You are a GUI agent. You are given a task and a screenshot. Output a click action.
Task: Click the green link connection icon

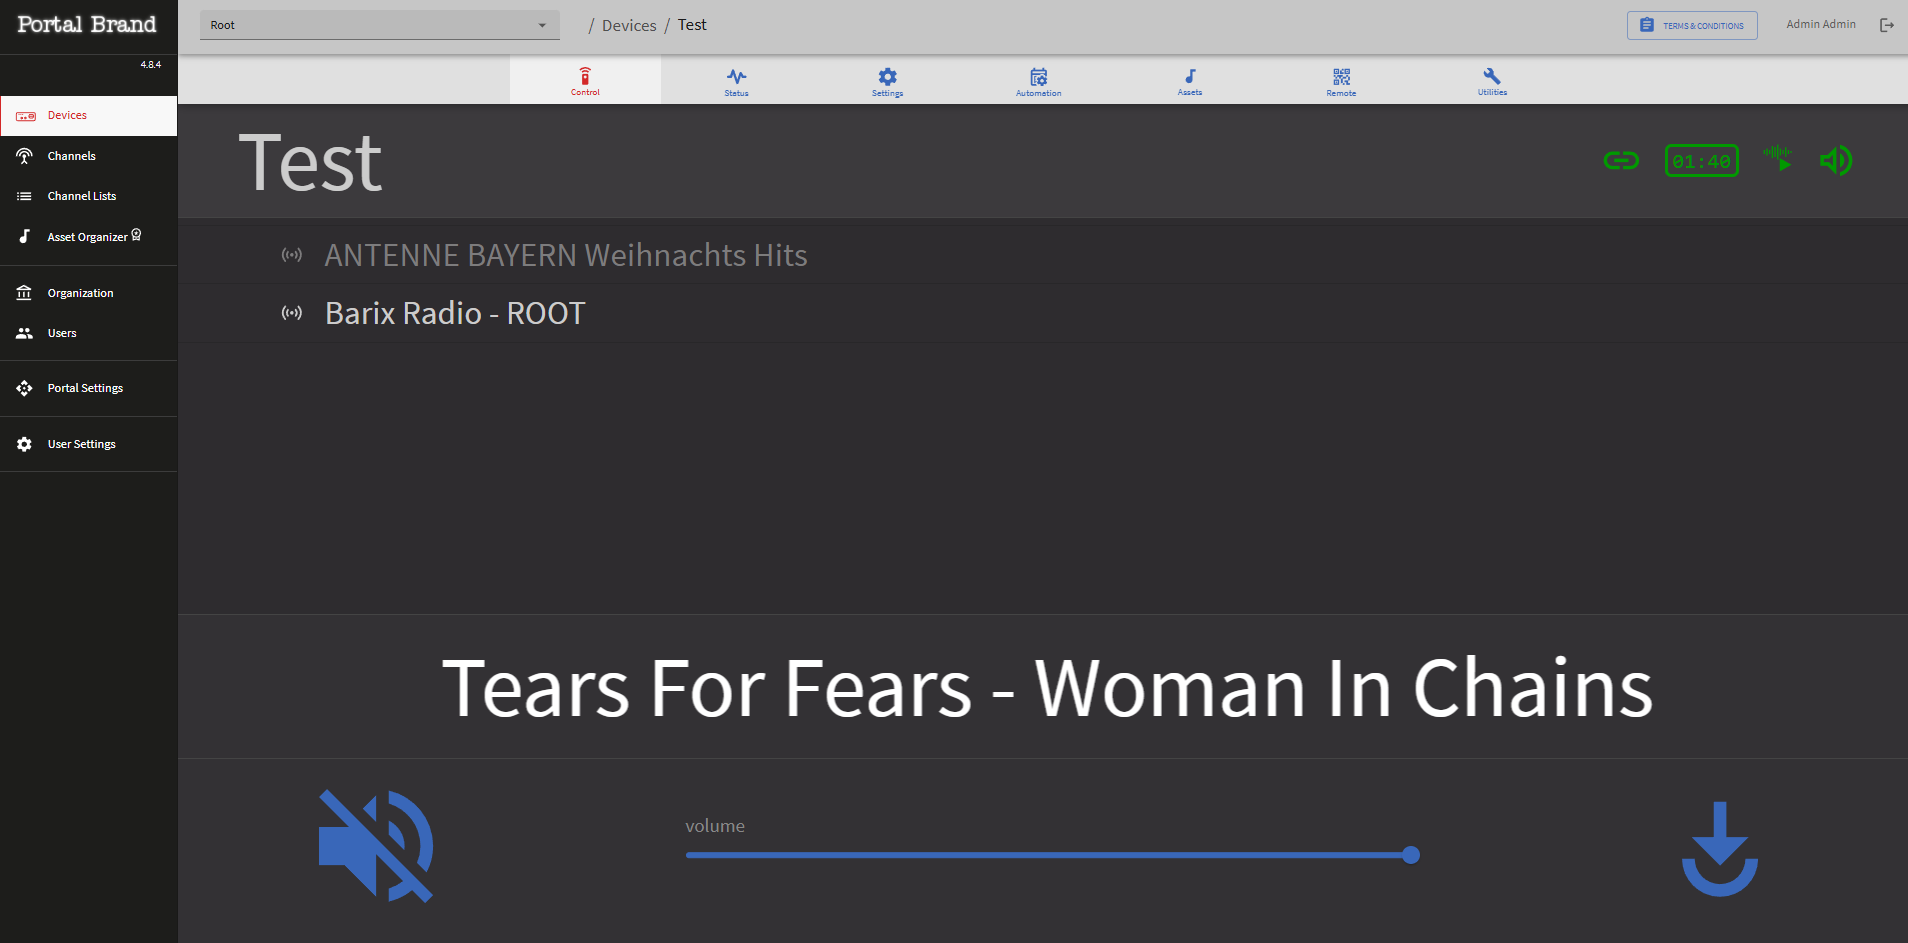pyautogui.click(x=1621, y=161)
